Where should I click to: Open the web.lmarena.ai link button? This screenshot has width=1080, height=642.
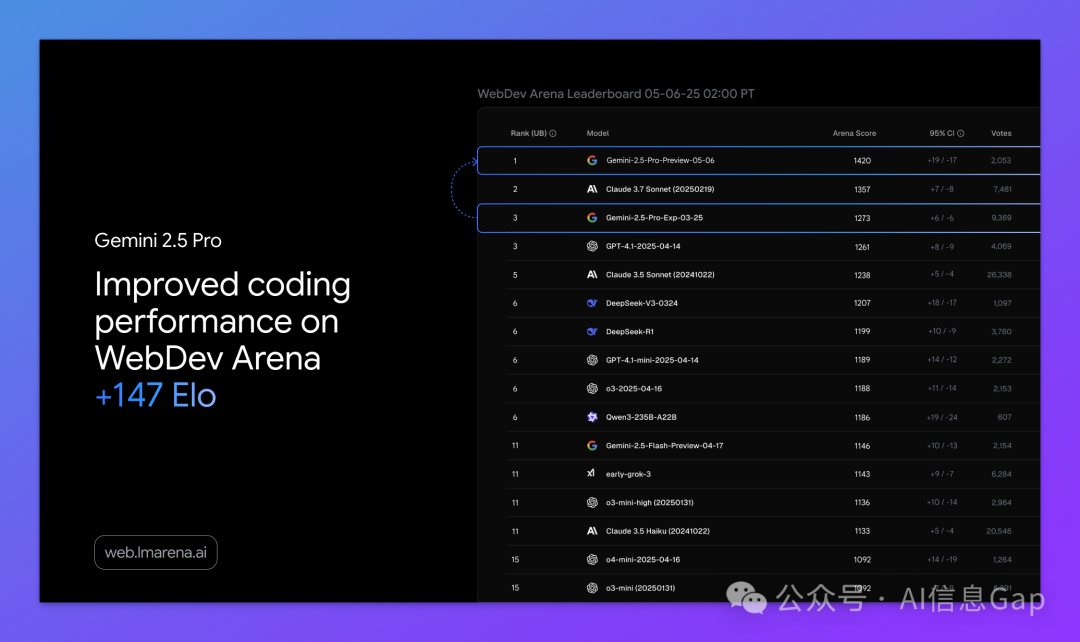pos(156,552)
